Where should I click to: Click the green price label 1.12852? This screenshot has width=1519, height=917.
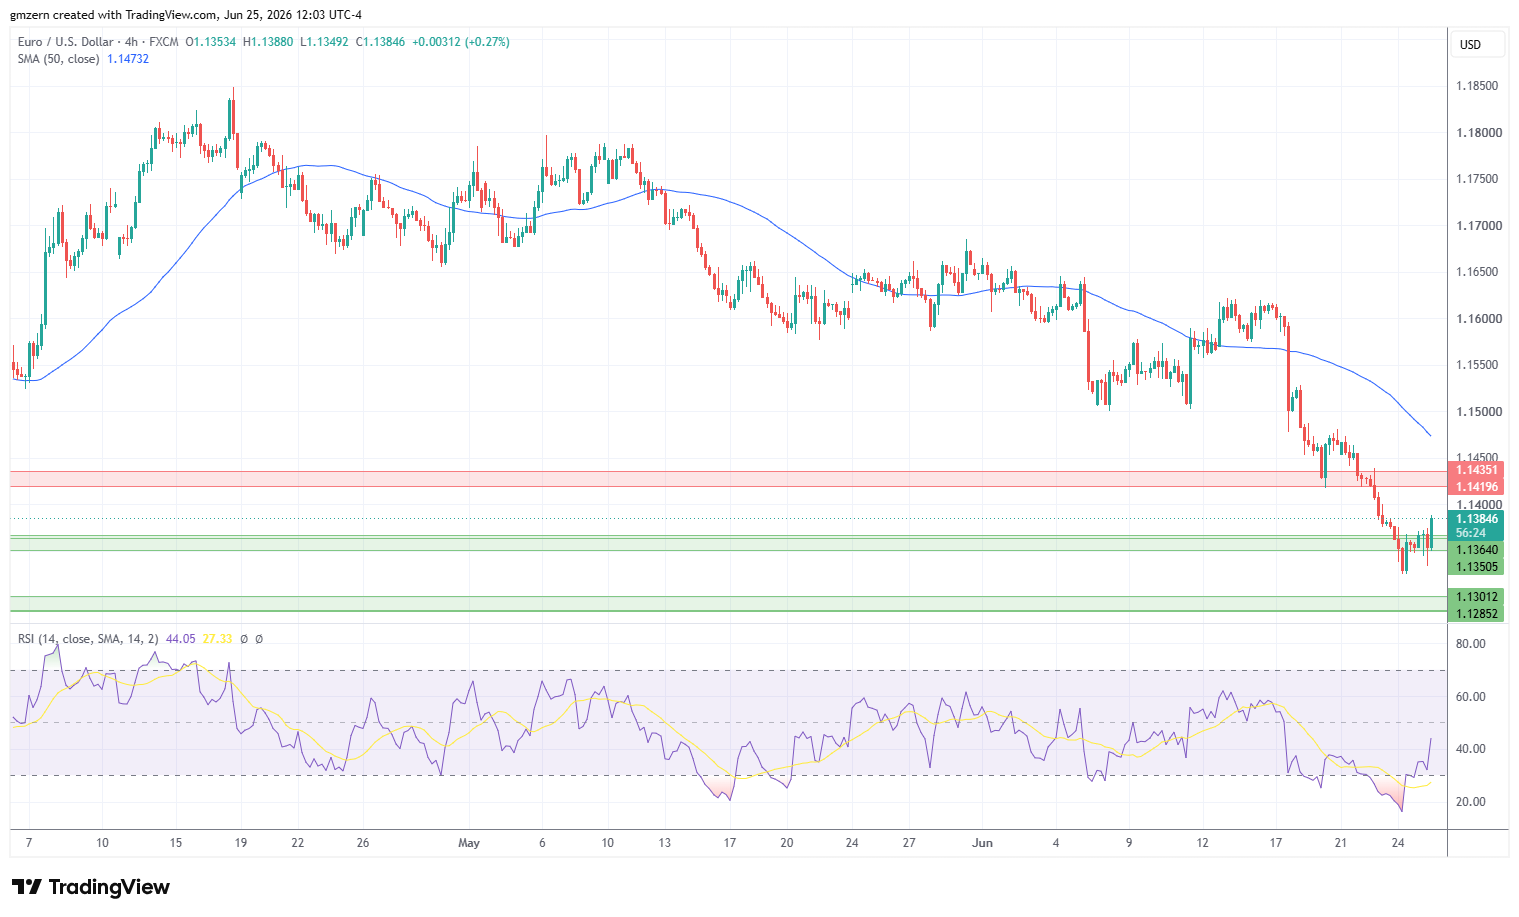click(x=1476, y=613)
